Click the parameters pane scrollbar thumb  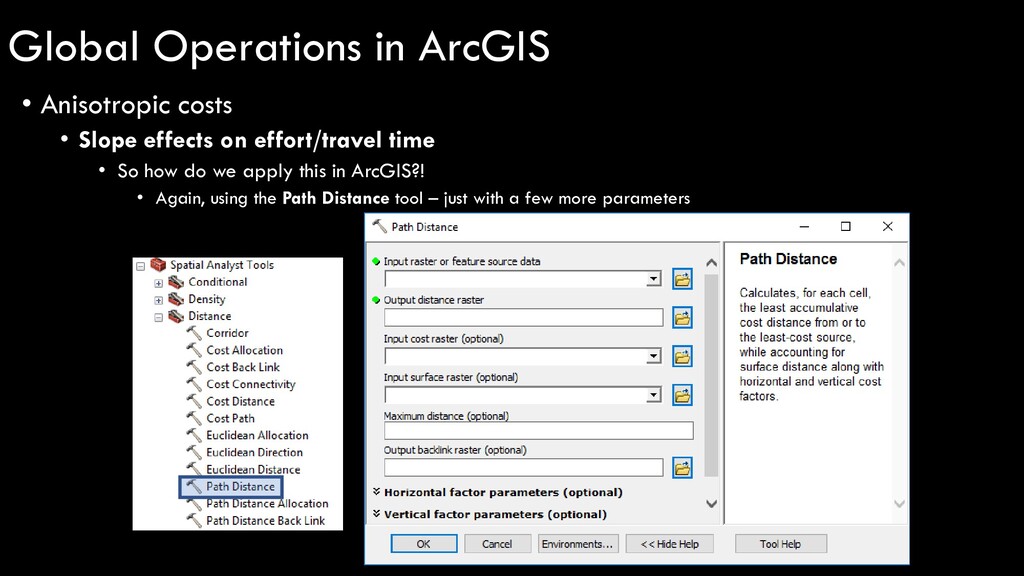[712, 375]
